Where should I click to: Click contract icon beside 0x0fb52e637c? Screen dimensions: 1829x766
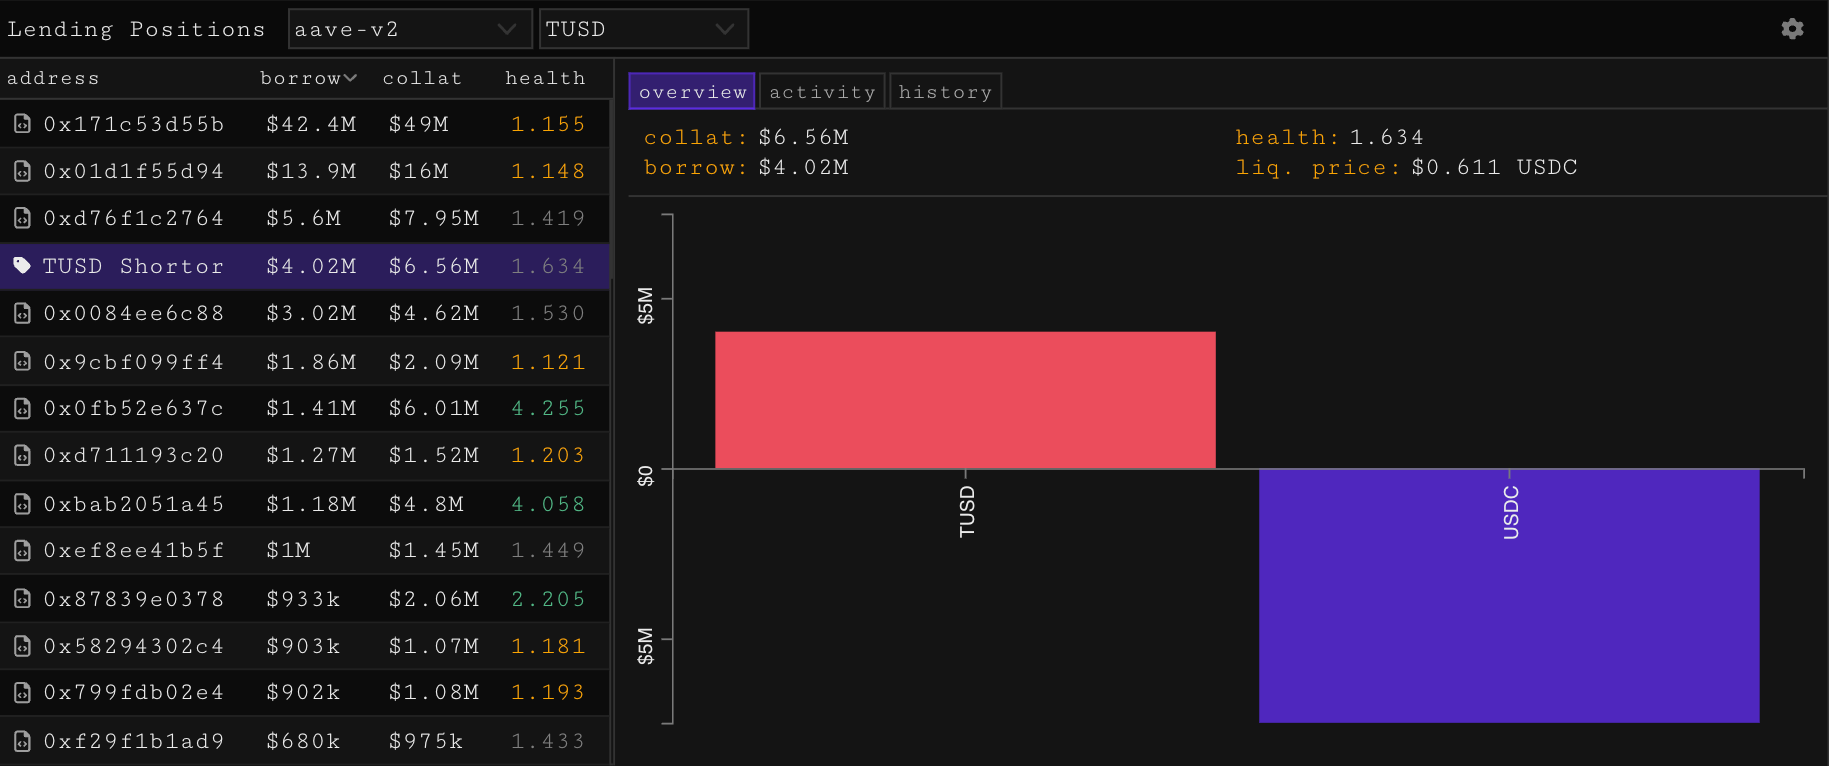(22, 408)
